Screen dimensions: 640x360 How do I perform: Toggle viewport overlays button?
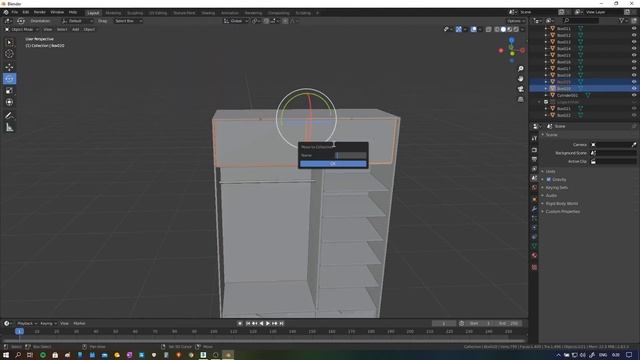(473, 29)
